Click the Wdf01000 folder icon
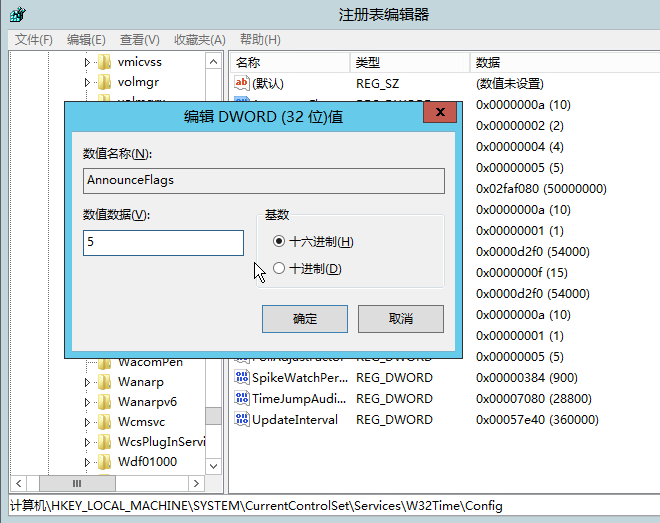The height and width of the screenshot is (523, 660). coord(104,462)
